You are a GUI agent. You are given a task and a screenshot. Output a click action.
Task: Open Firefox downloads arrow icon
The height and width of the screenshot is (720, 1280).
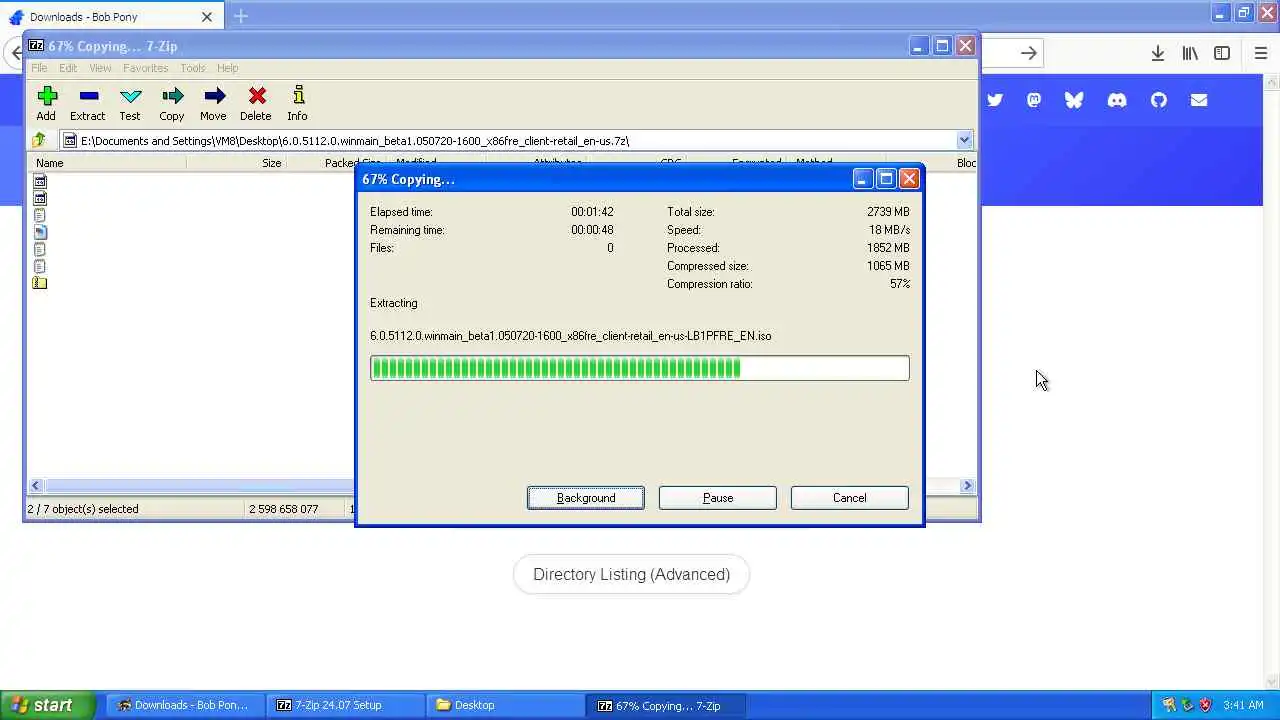(x=1157, y=53)
